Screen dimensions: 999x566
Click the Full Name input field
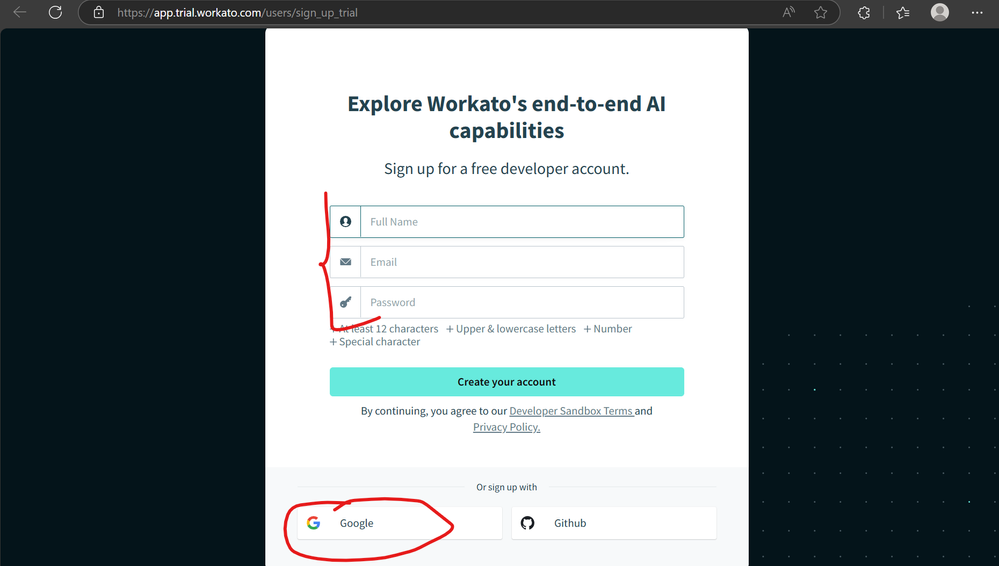coord(521,222)
